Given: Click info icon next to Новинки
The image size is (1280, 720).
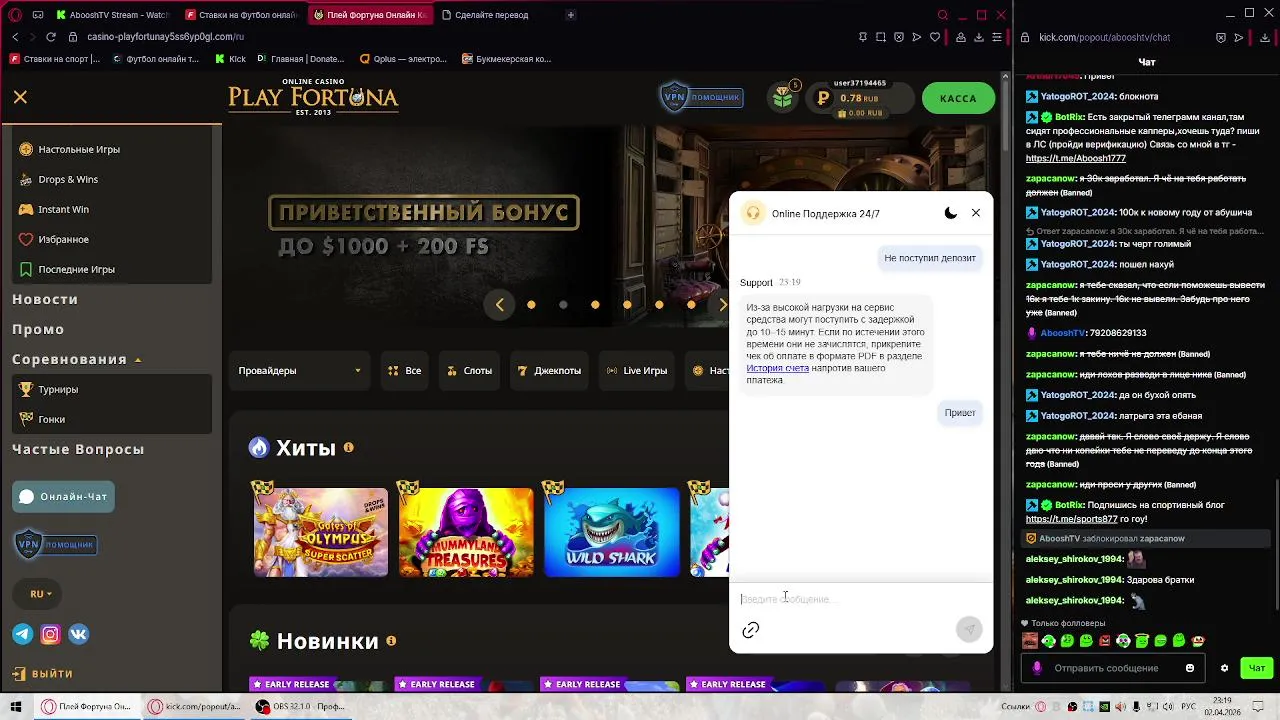Looking at the screenshot, I should pyautogui.click(x=391, y=640).
